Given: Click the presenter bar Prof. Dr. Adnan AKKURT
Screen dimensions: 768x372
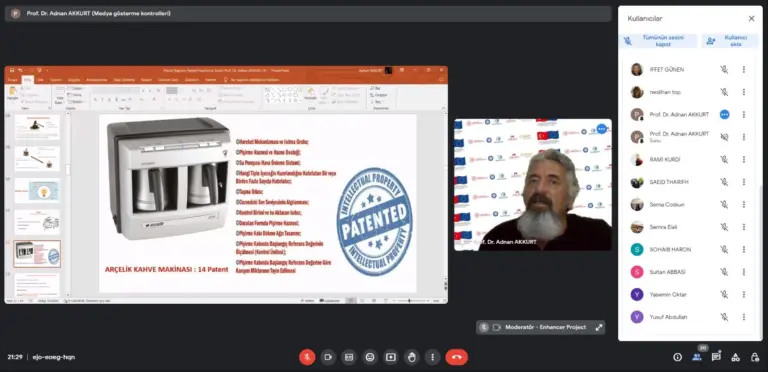Looking at the screenshot, I should 308,14.
